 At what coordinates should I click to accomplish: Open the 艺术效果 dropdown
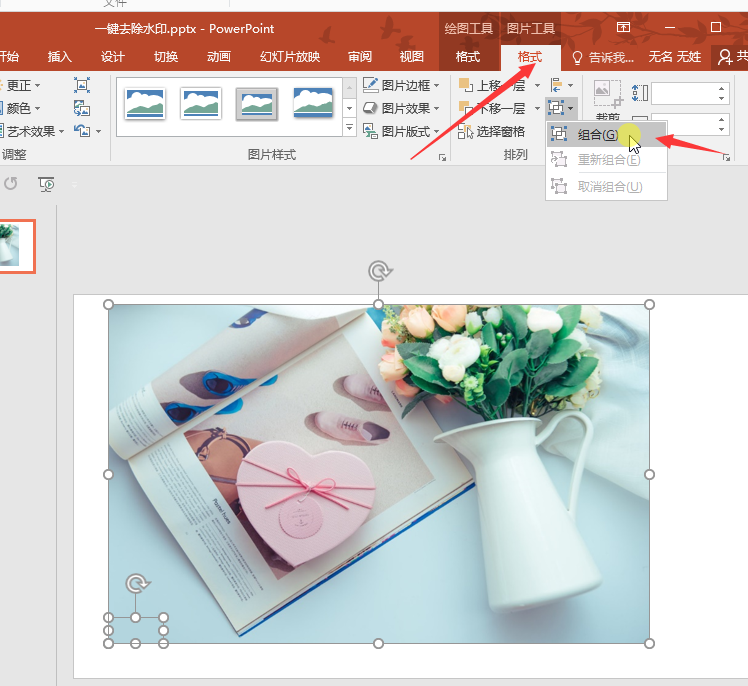(32, 131)
